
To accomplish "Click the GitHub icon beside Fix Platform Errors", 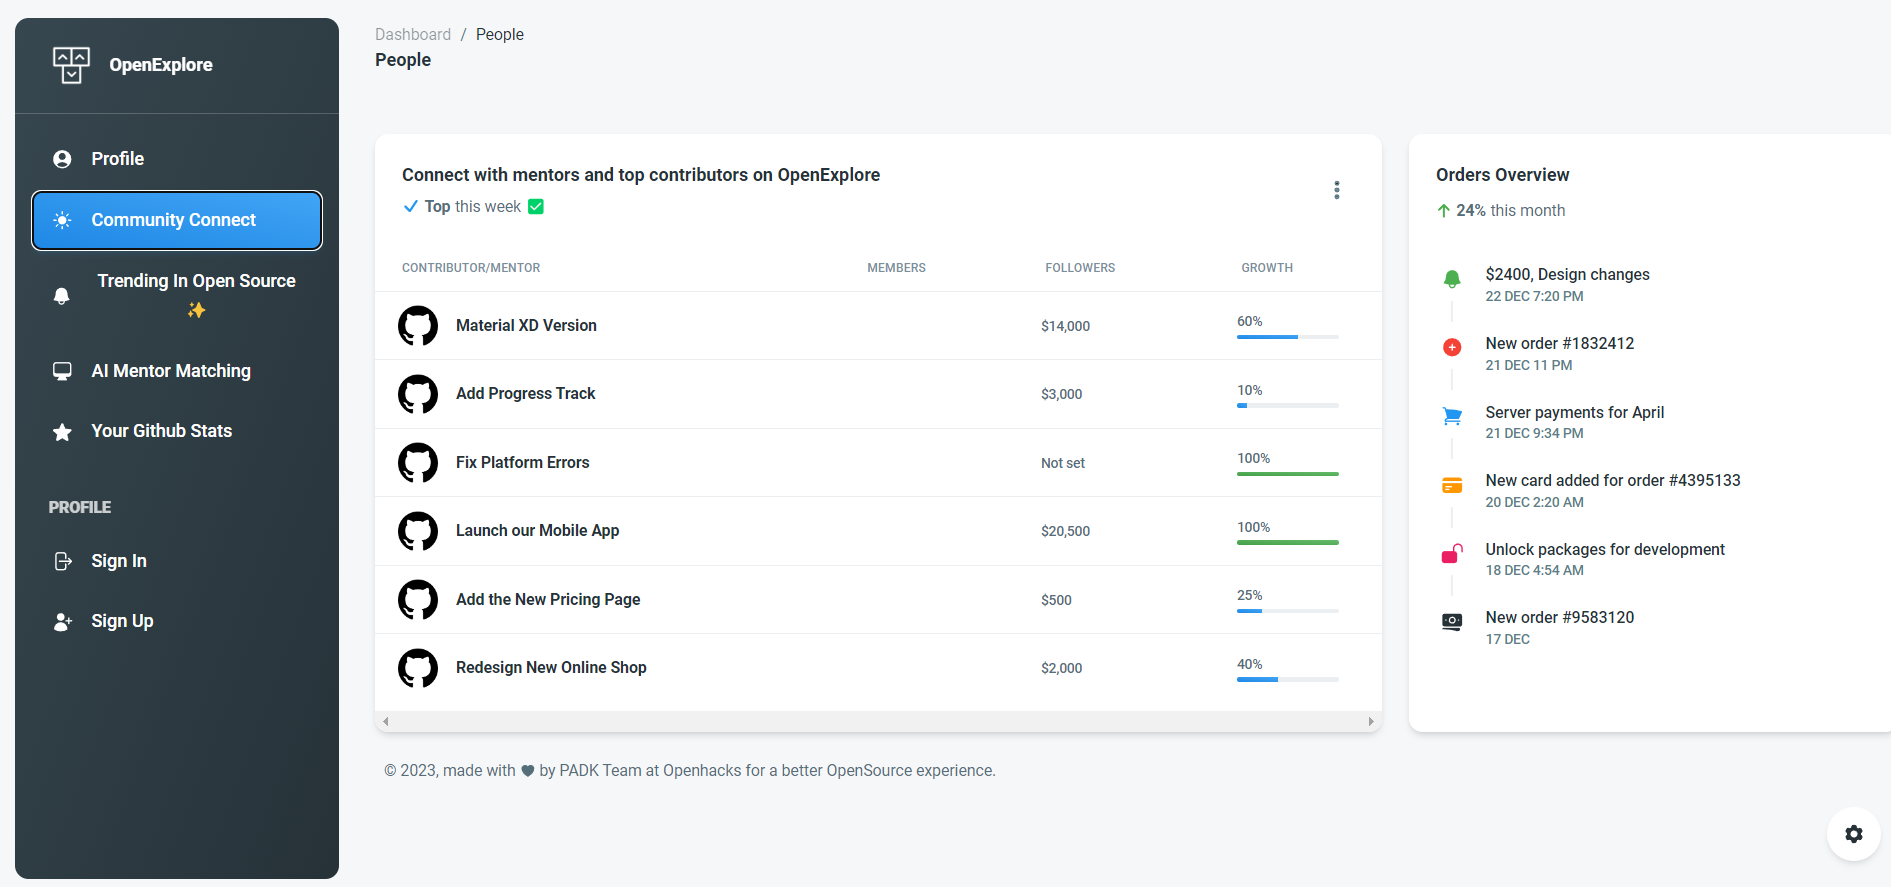I will [418, 463].
